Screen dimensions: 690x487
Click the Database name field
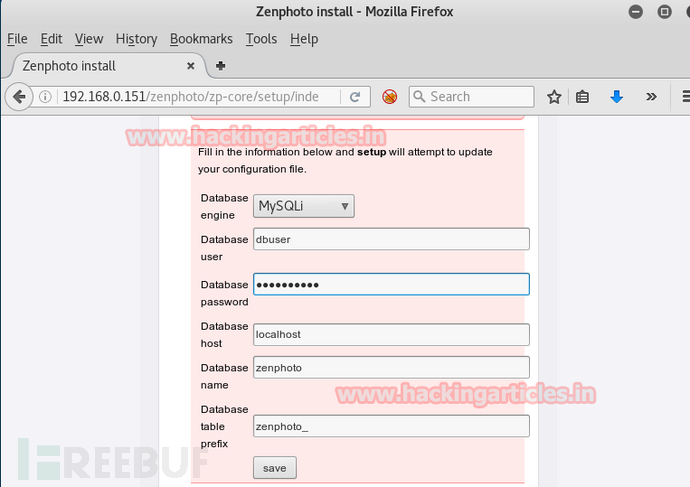point(391,367)
